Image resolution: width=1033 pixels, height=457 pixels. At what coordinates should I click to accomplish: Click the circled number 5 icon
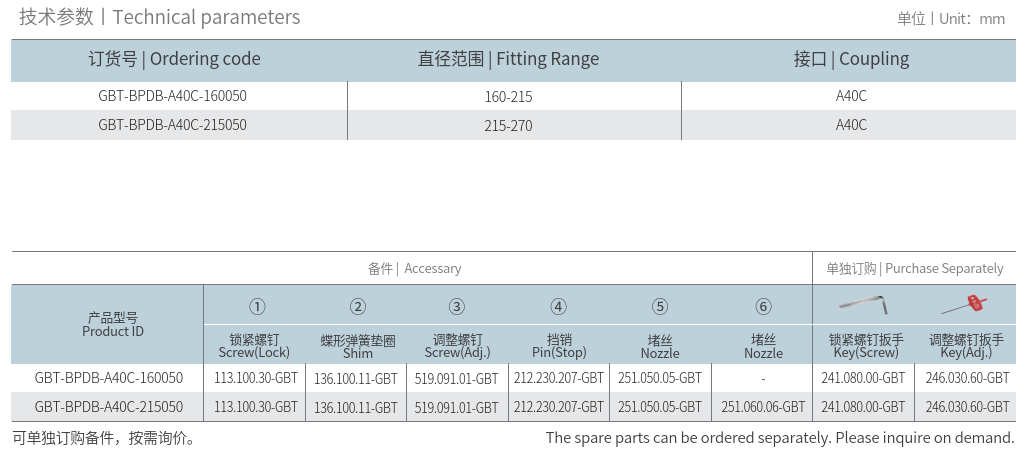click(659, 307)
